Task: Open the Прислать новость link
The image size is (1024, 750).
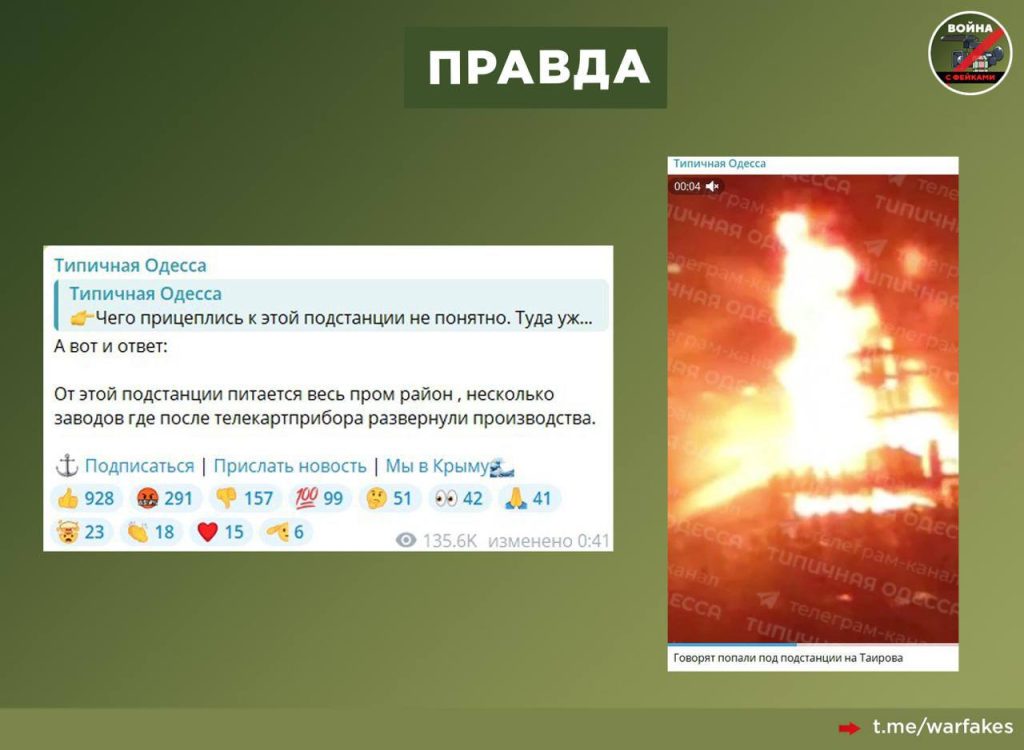Action: [290, 466]
